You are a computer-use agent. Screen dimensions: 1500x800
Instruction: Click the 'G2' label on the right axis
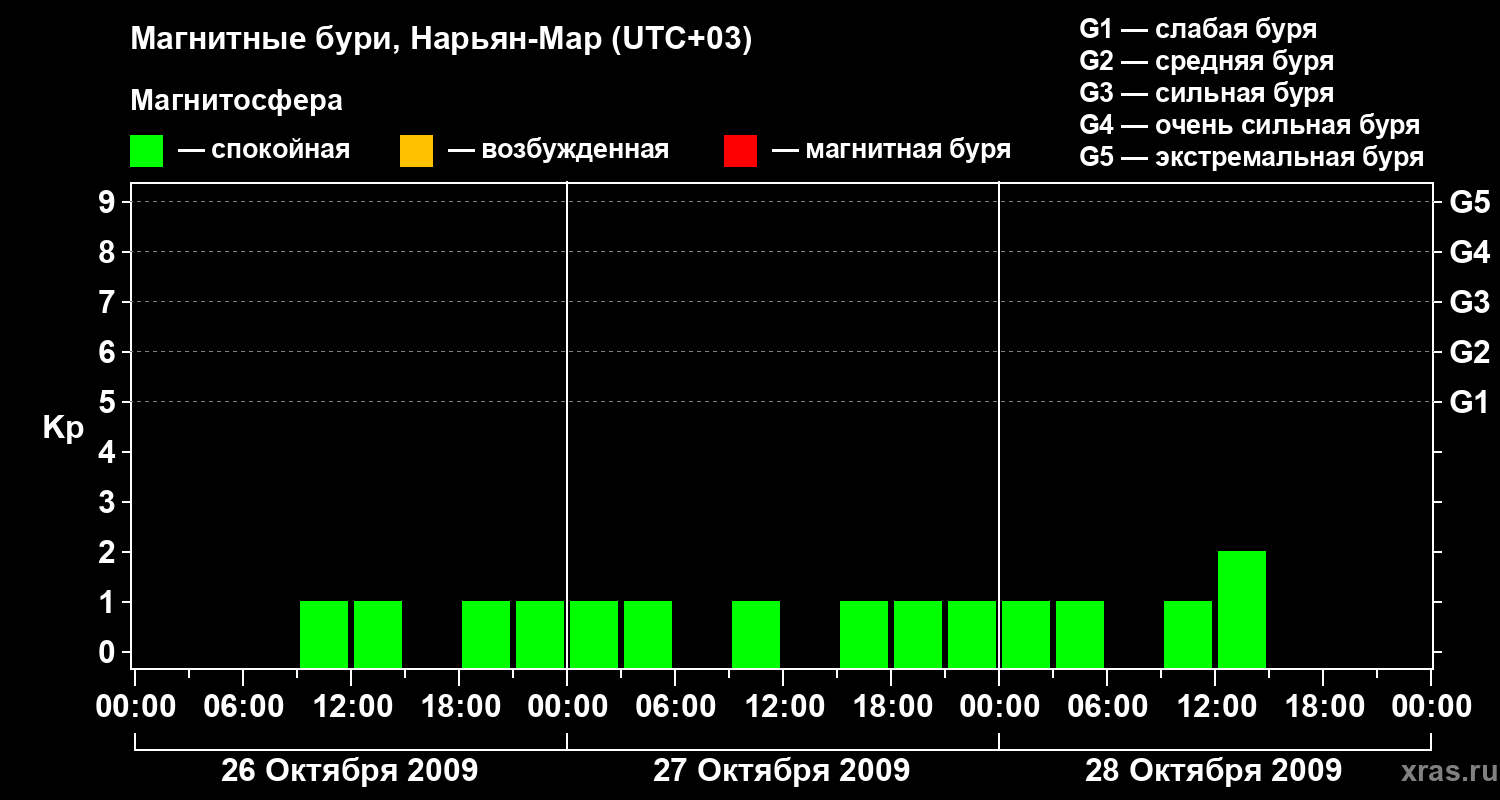(x=1470, y=352)
